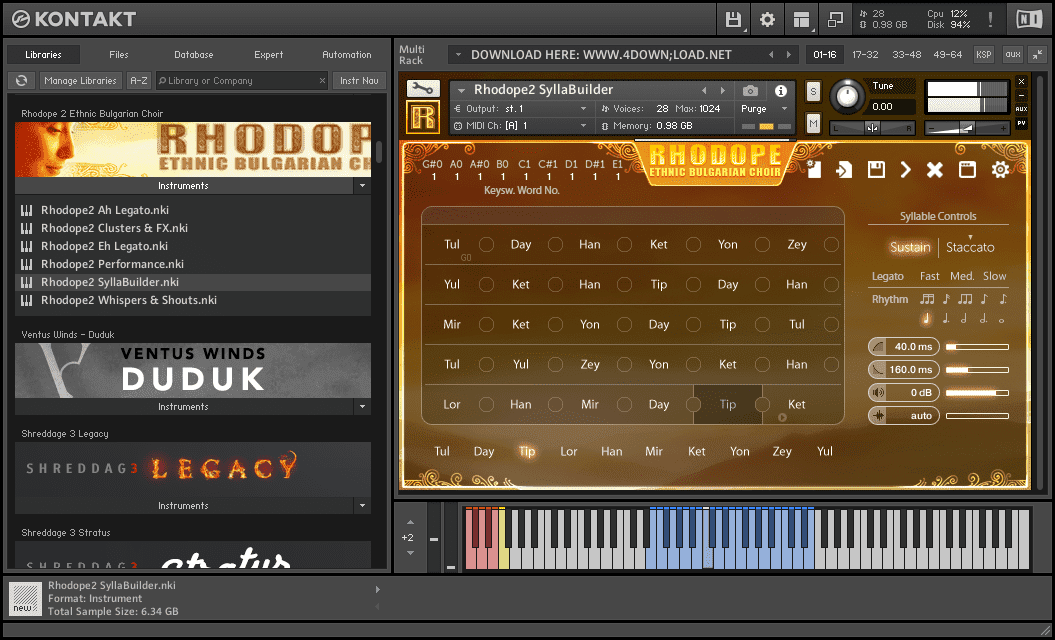Toggle the circle after first-row Tul
1055x640 pixels.
click(486, 244)
